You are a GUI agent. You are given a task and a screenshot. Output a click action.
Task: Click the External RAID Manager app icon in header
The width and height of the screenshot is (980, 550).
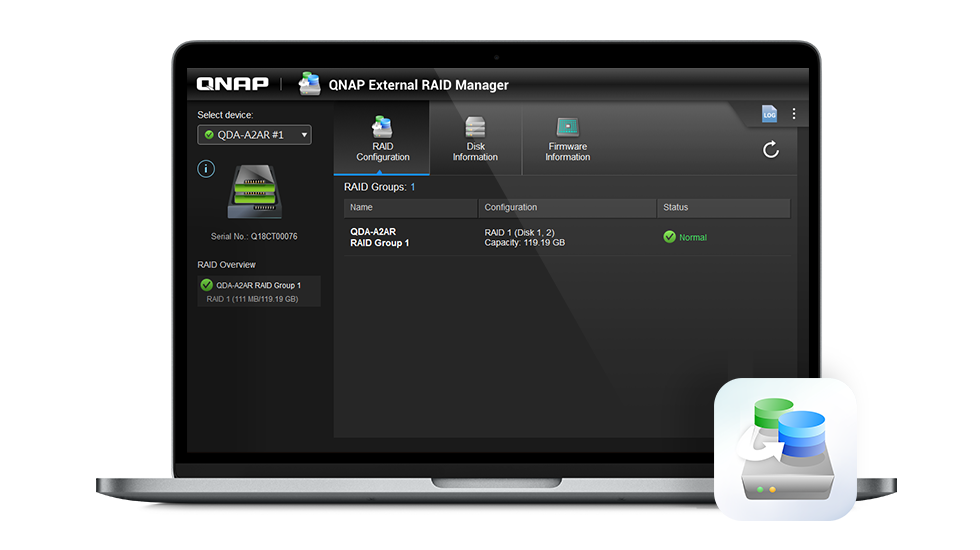pos(309,84)
